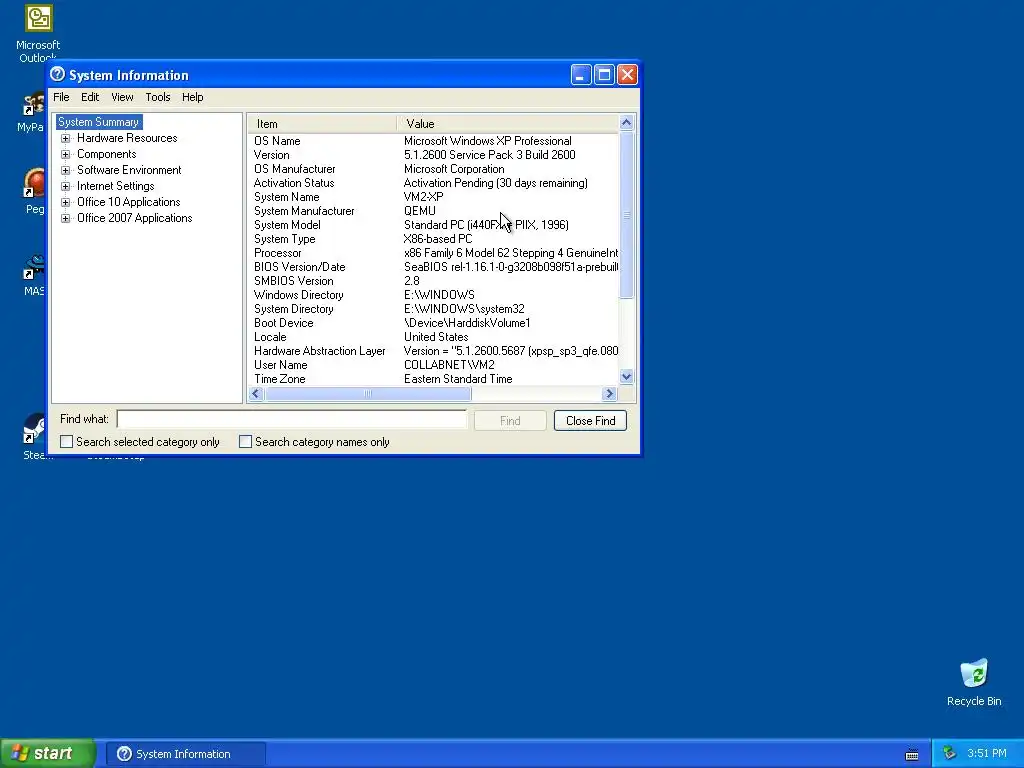Select the System Name row
Screen dimensions: 1024x768
(x=433, y=197)
